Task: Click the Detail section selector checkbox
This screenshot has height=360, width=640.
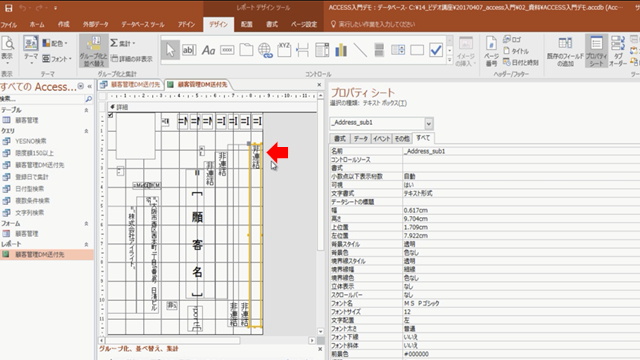Action: 110,116
